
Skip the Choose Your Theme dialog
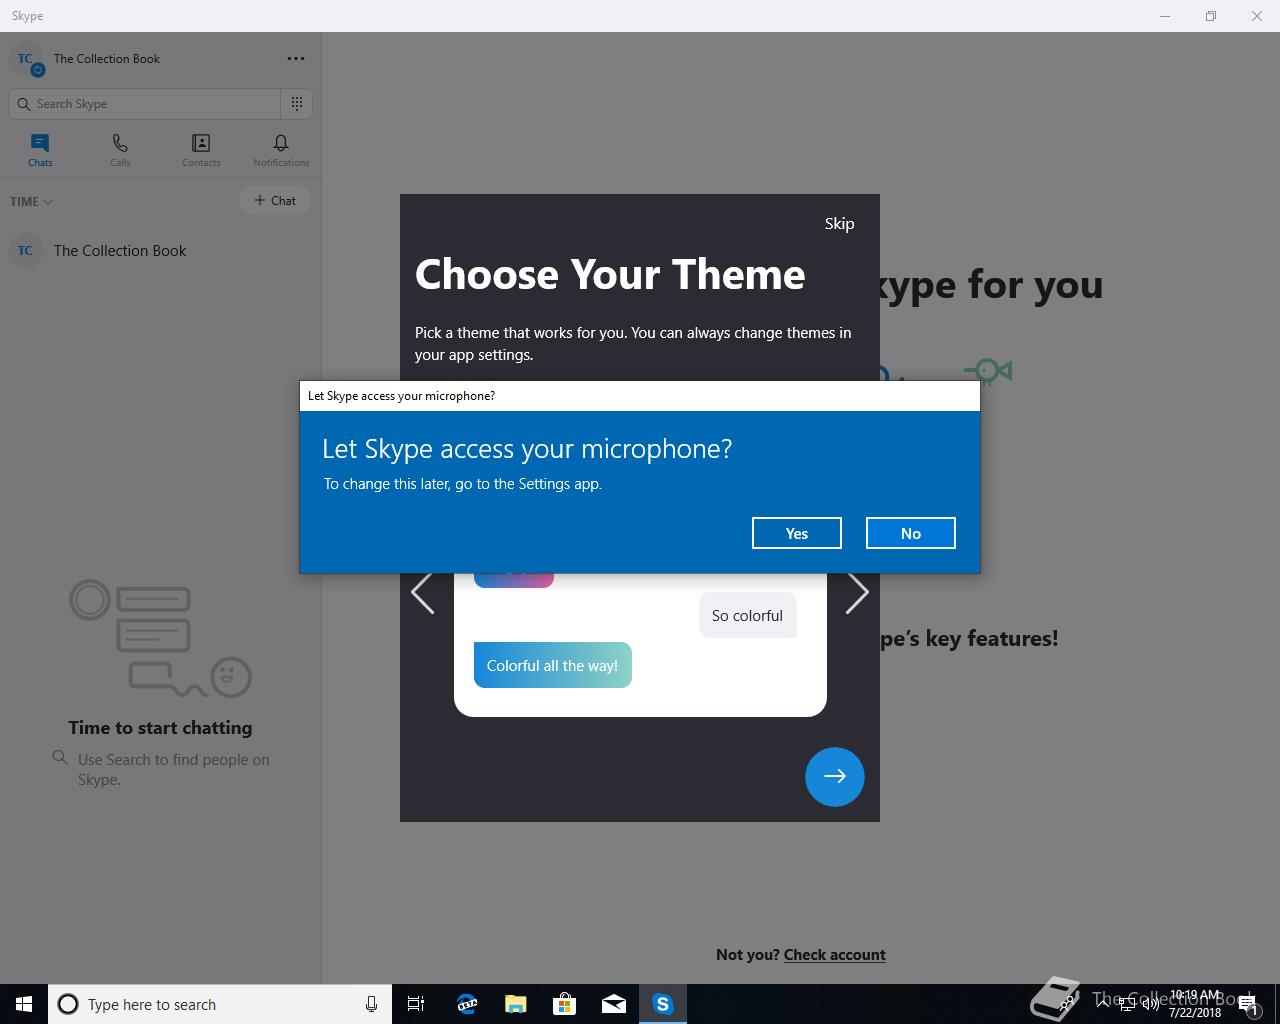pos(839,223)
